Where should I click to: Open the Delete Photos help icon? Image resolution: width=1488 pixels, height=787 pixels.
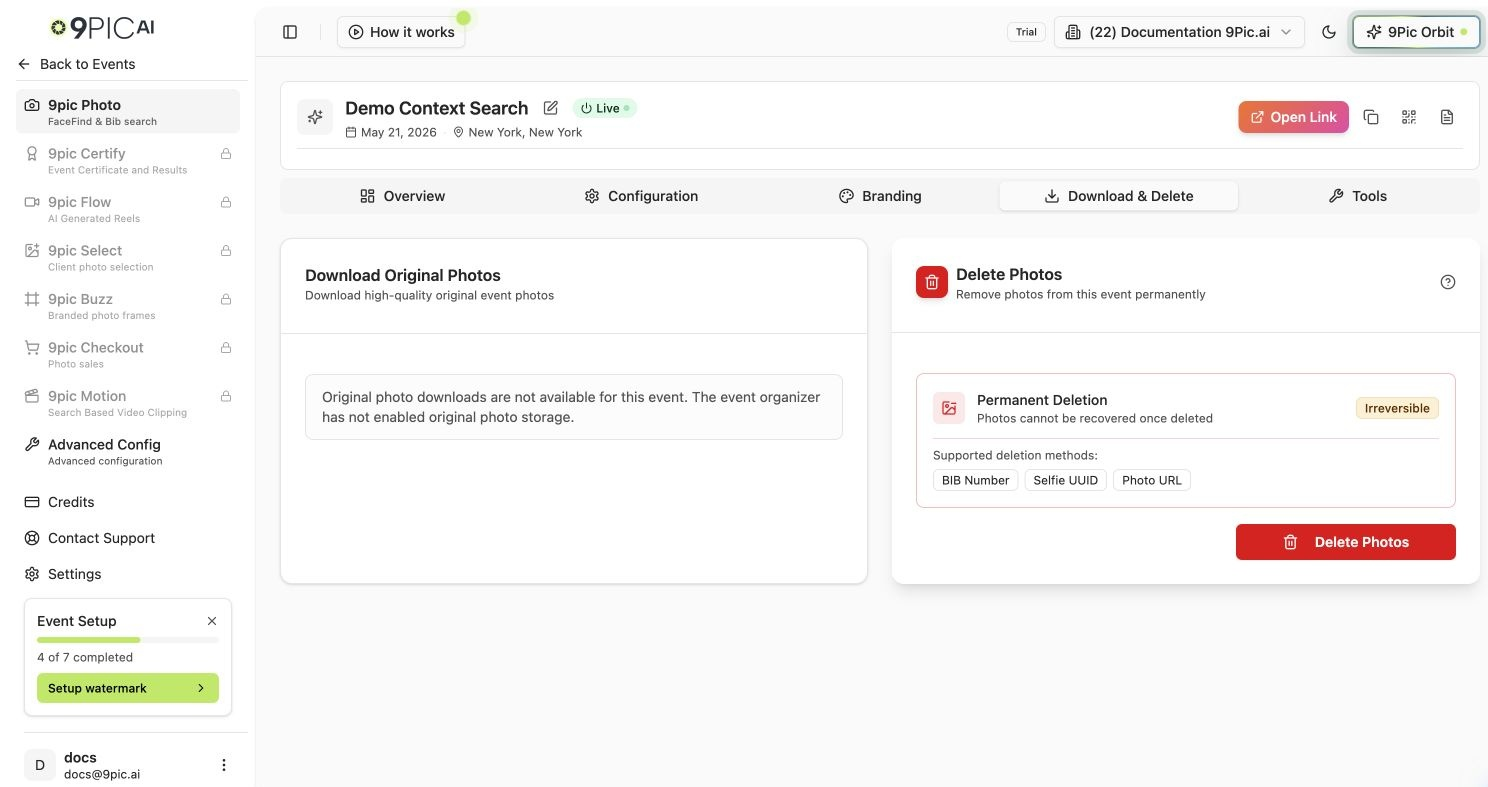1447,282
